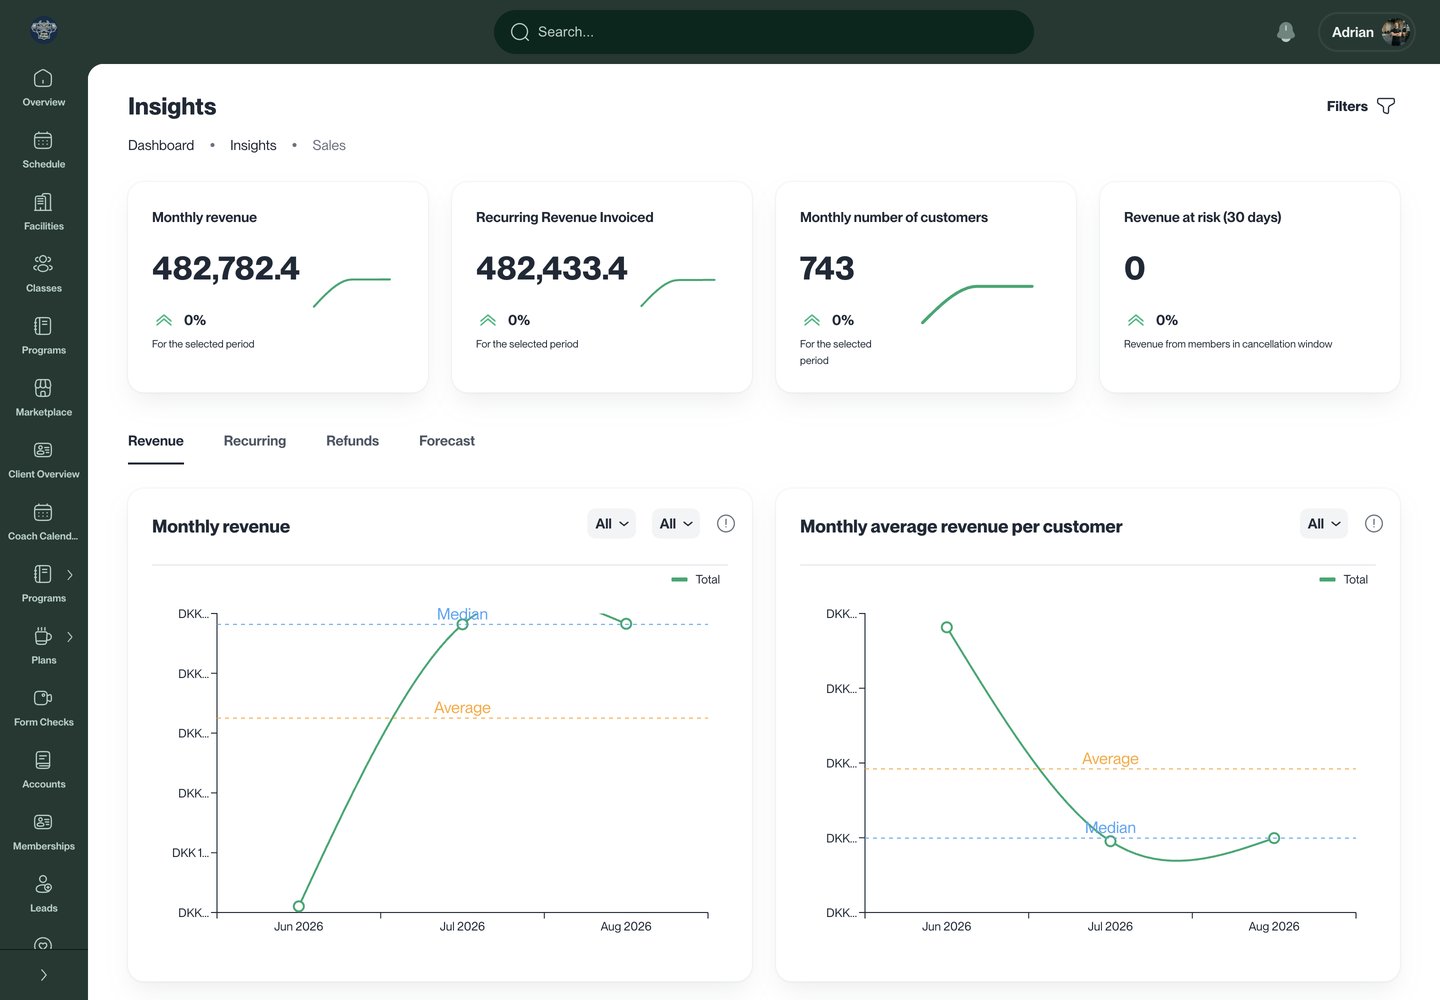Expand the Plans submenu chevron in the sidebar

click(70, 637)
